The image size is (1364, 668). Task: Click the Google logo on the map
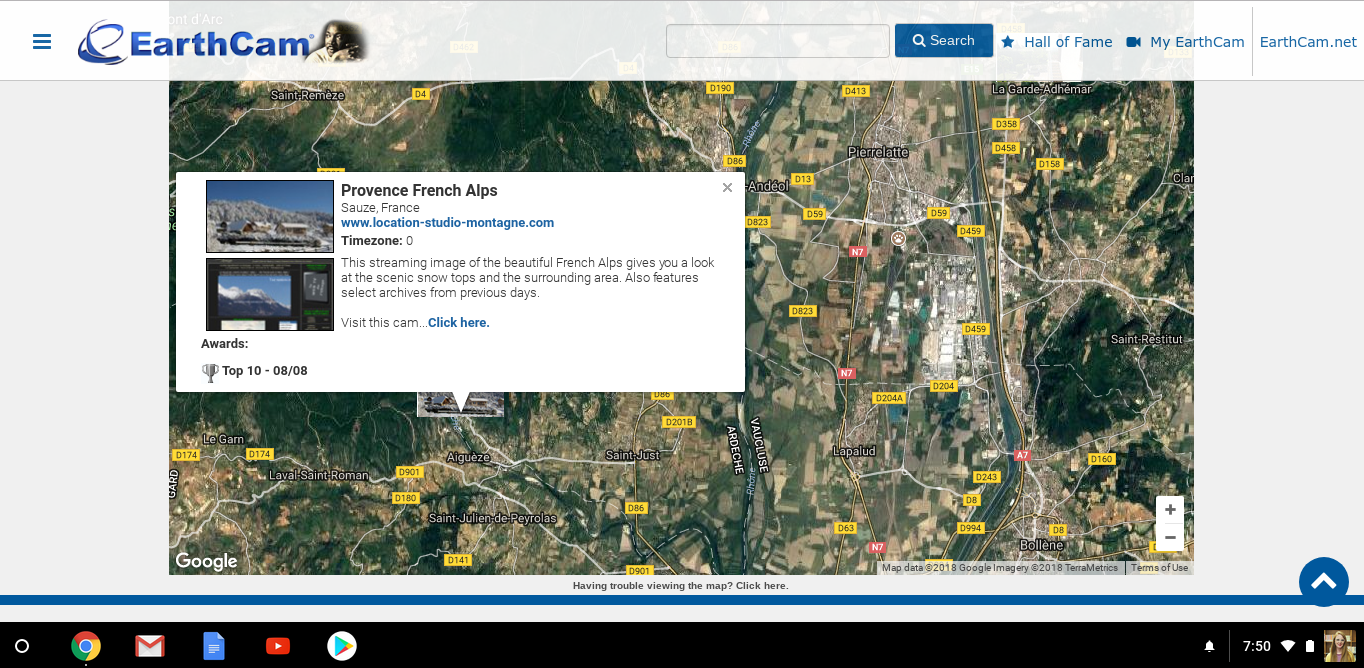click(x=206, y=561)
